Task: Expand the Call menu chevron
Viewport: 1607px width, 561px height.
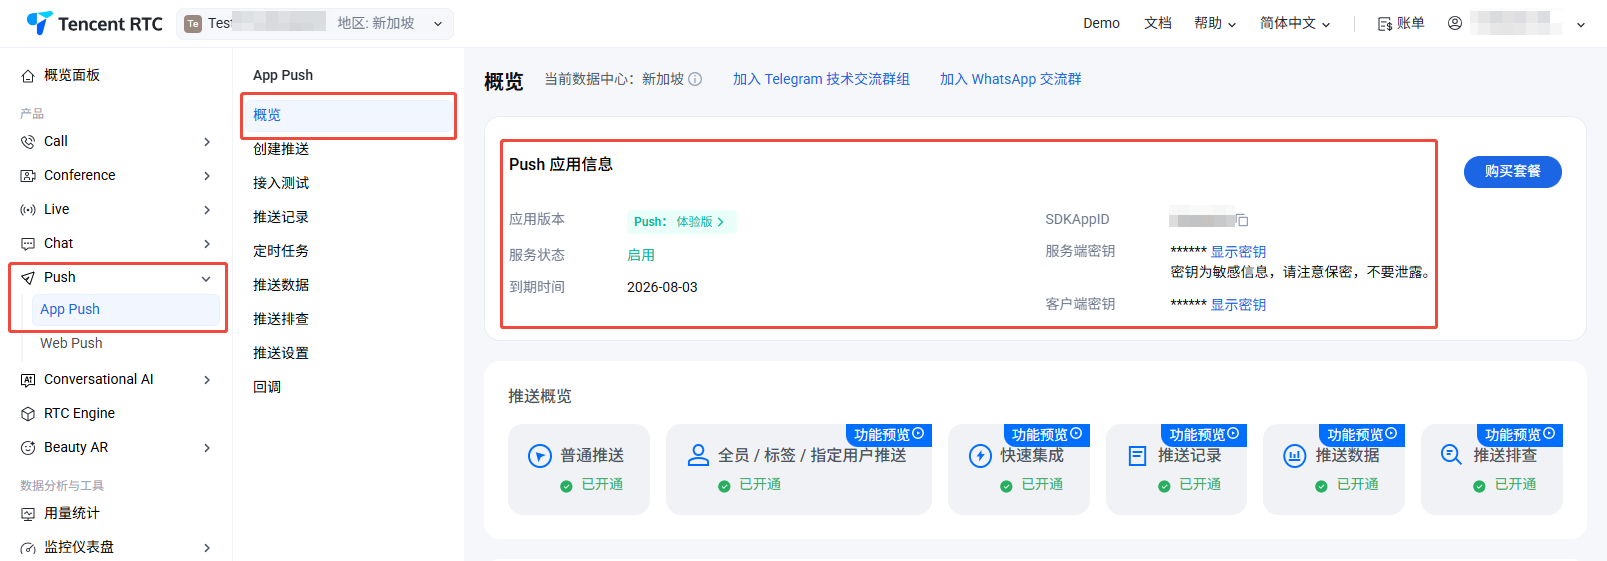Action: tap(207, 142)
